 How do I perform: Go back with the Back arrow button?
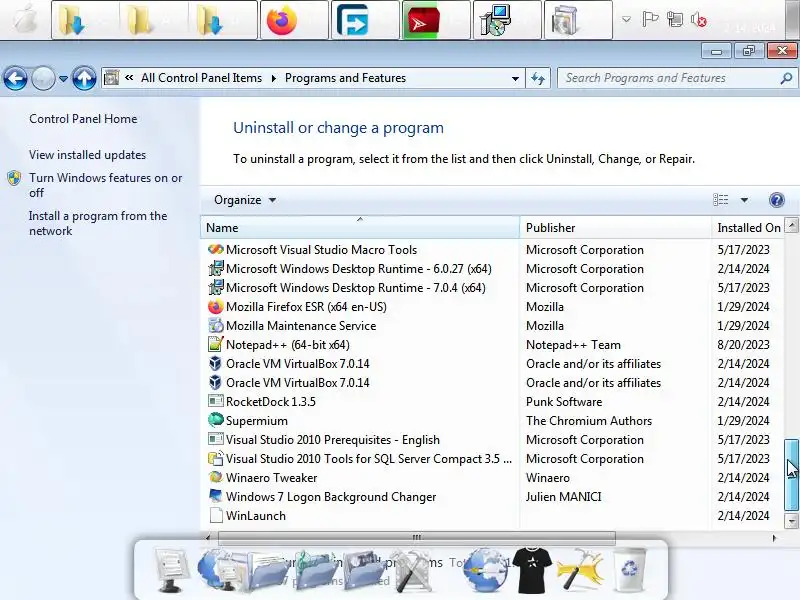[x=15, y=79]
